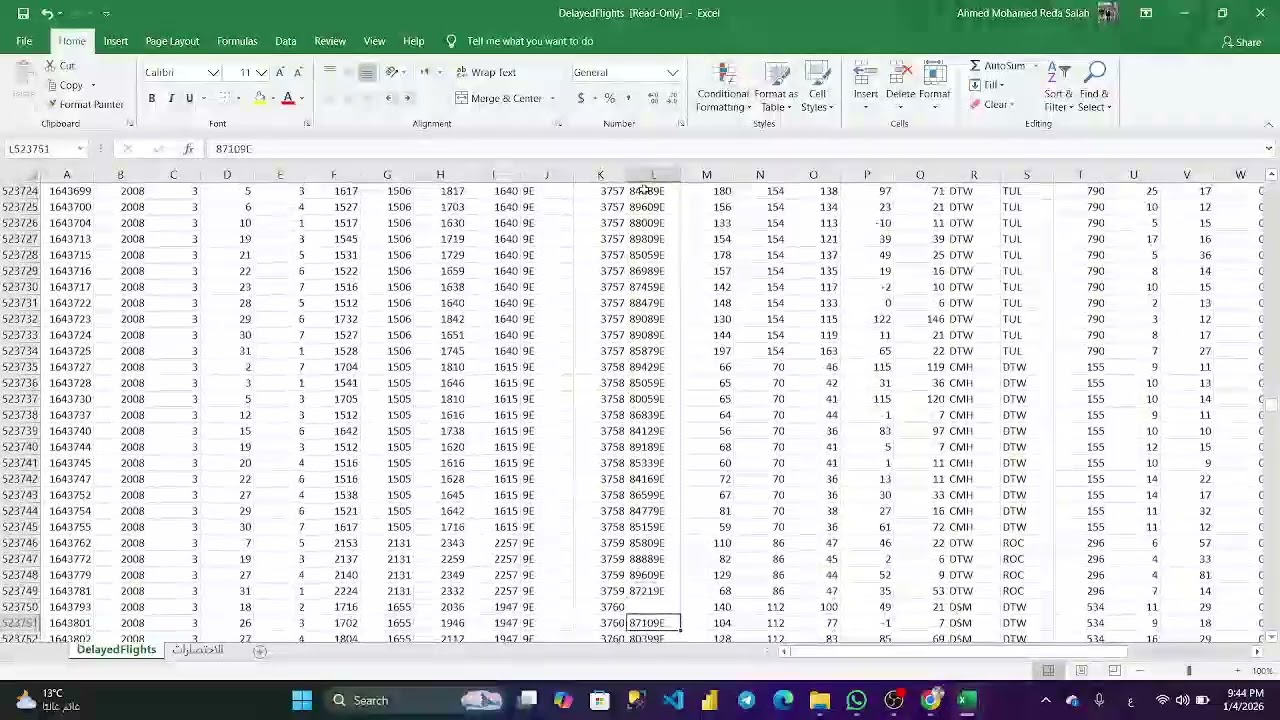Switch to the Review tab
Screen dimensions: 1280x720
tap(330, 41)
